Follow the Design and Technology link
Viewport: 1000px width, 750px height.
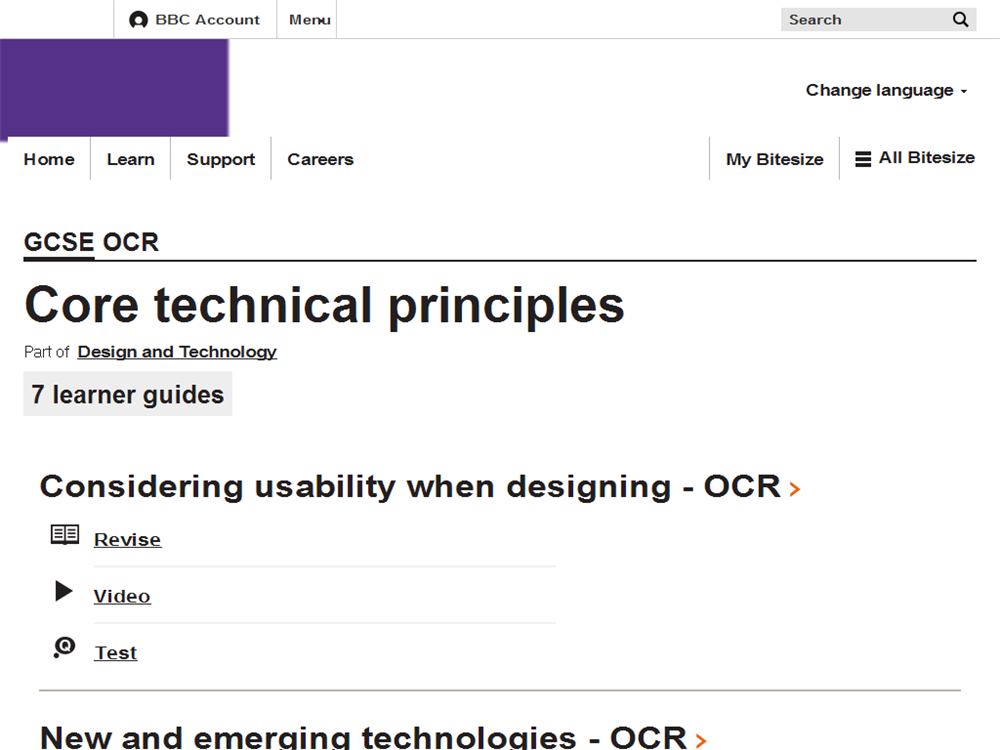pyautogui.click(x=177, y=352)
